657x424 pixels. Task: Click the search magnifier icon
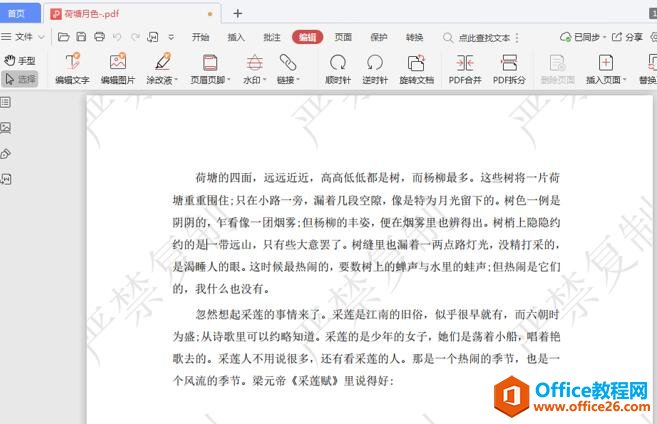[x=447, y=38]
